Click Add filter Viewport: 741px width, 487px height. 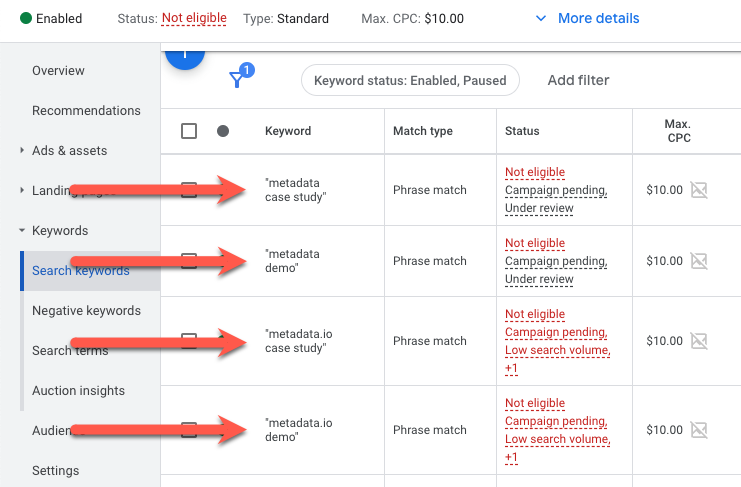click(x=578, y=80)
